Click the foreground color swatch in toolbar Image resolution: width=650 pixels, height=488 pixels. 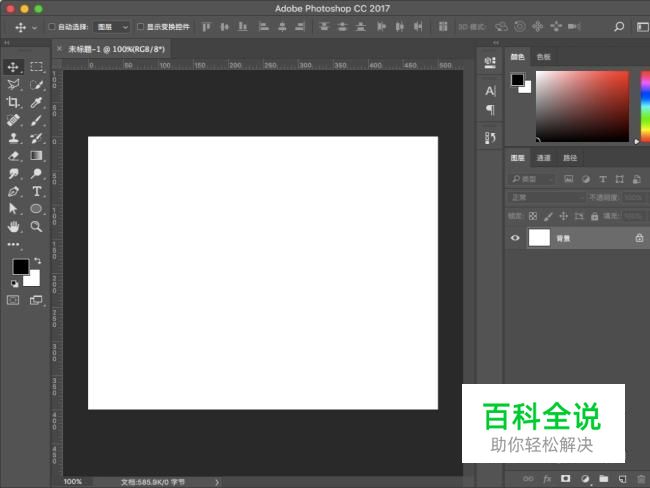coord(20,266)
